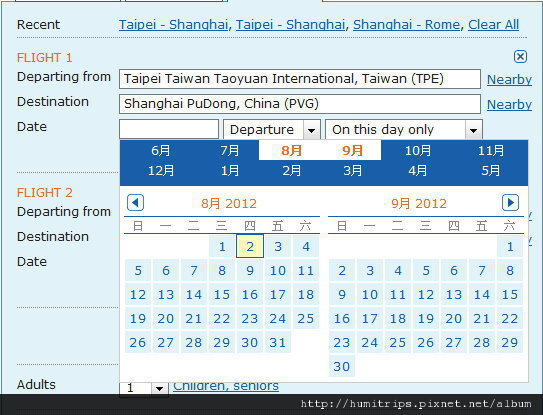This screenshot has width=543, height=415.
Task: Open the Departure dropdown
Action: pos(272,130)
